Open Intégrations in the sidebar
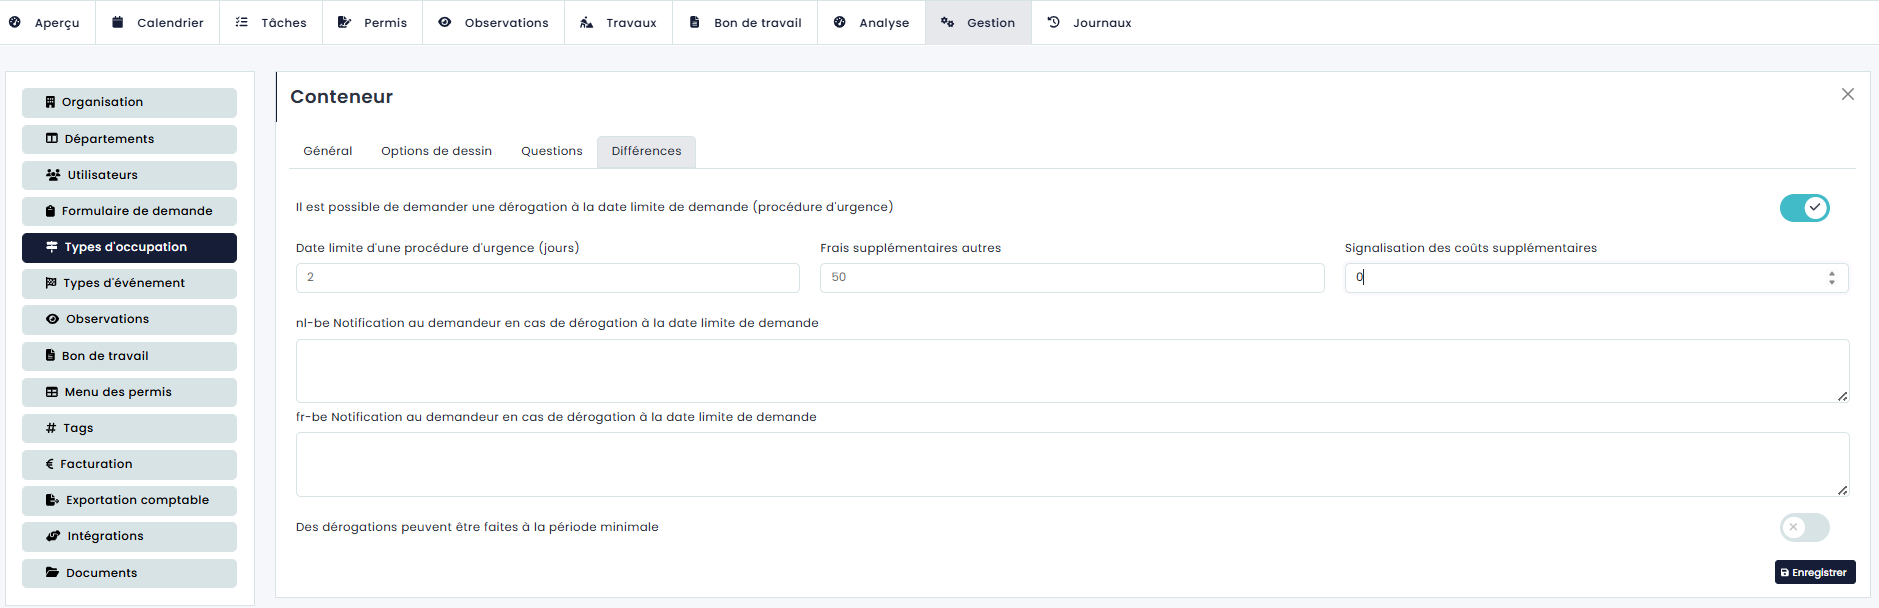 (129, 536)
